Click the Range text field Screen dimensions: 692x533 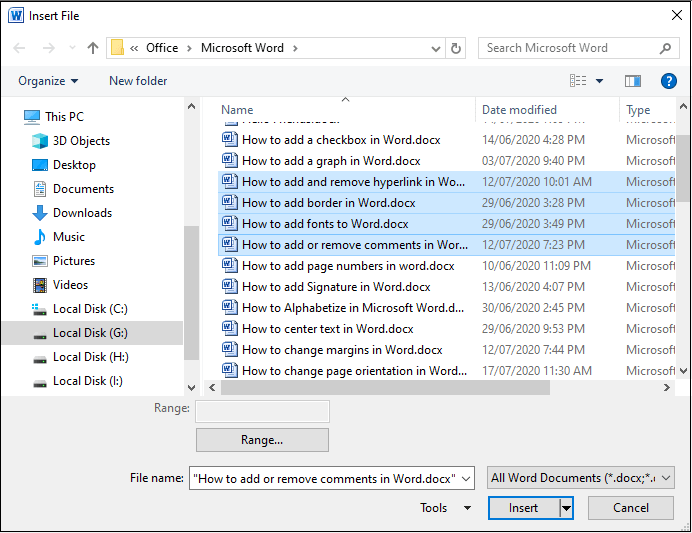(263, 412)
